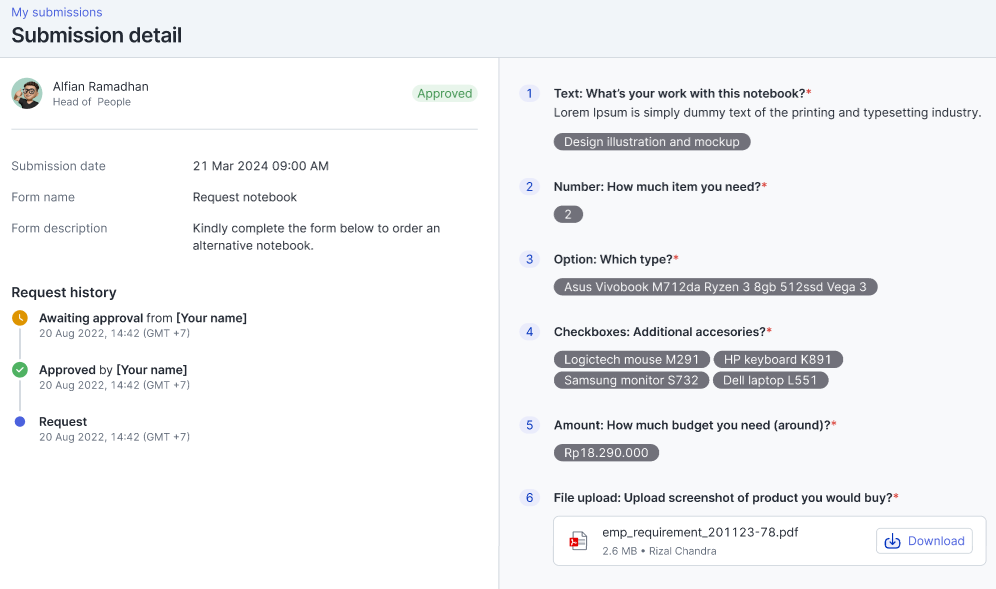Screen dimensions: 996x589
Task: Click the question number 4 badge
Action: pos(529,332)
